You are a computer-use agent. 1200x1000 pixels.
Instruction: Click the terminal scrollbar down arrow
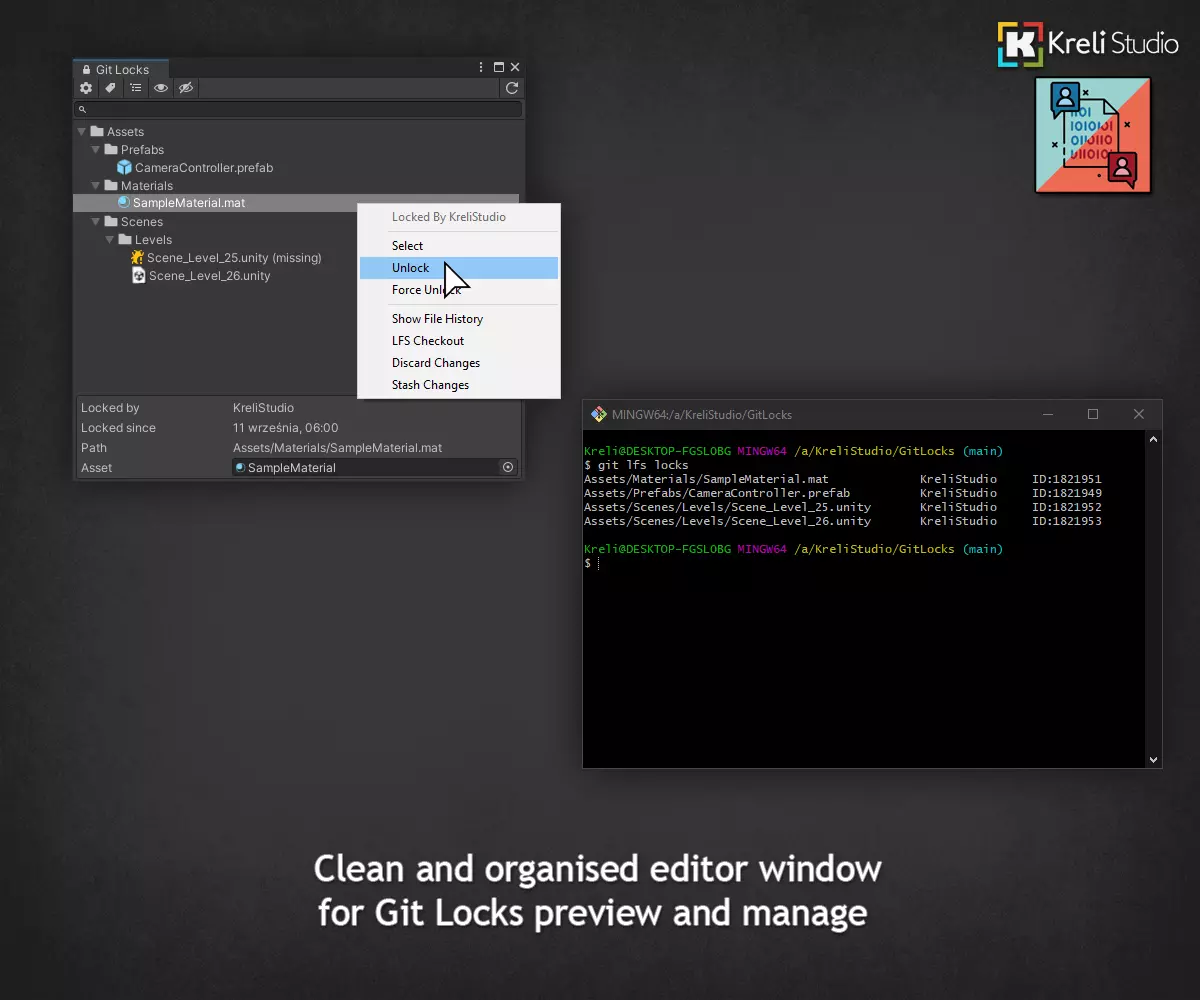1153,760
